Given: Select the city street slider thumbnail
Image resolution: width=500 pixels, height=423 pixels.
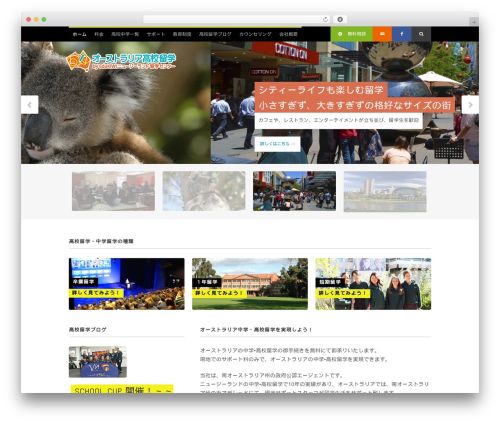Looking at the screenshot, I should pyautogui.click(x=294, y=191).
